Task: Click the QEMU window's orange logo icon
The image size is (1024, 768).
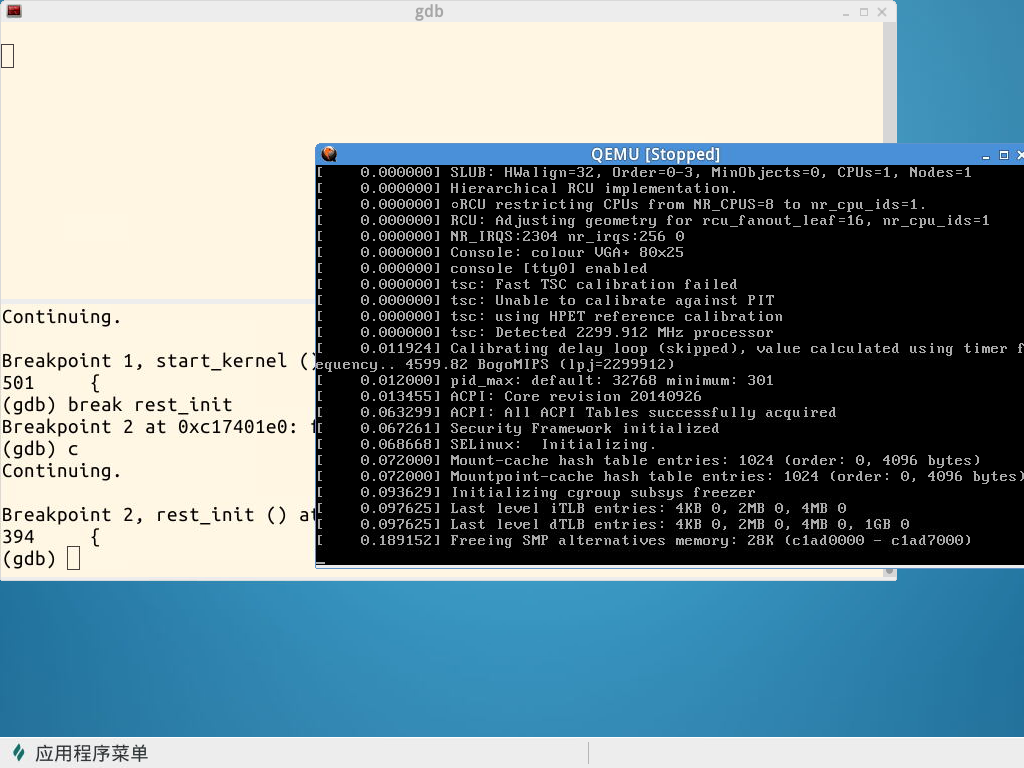Action: (x=329, y=154)
